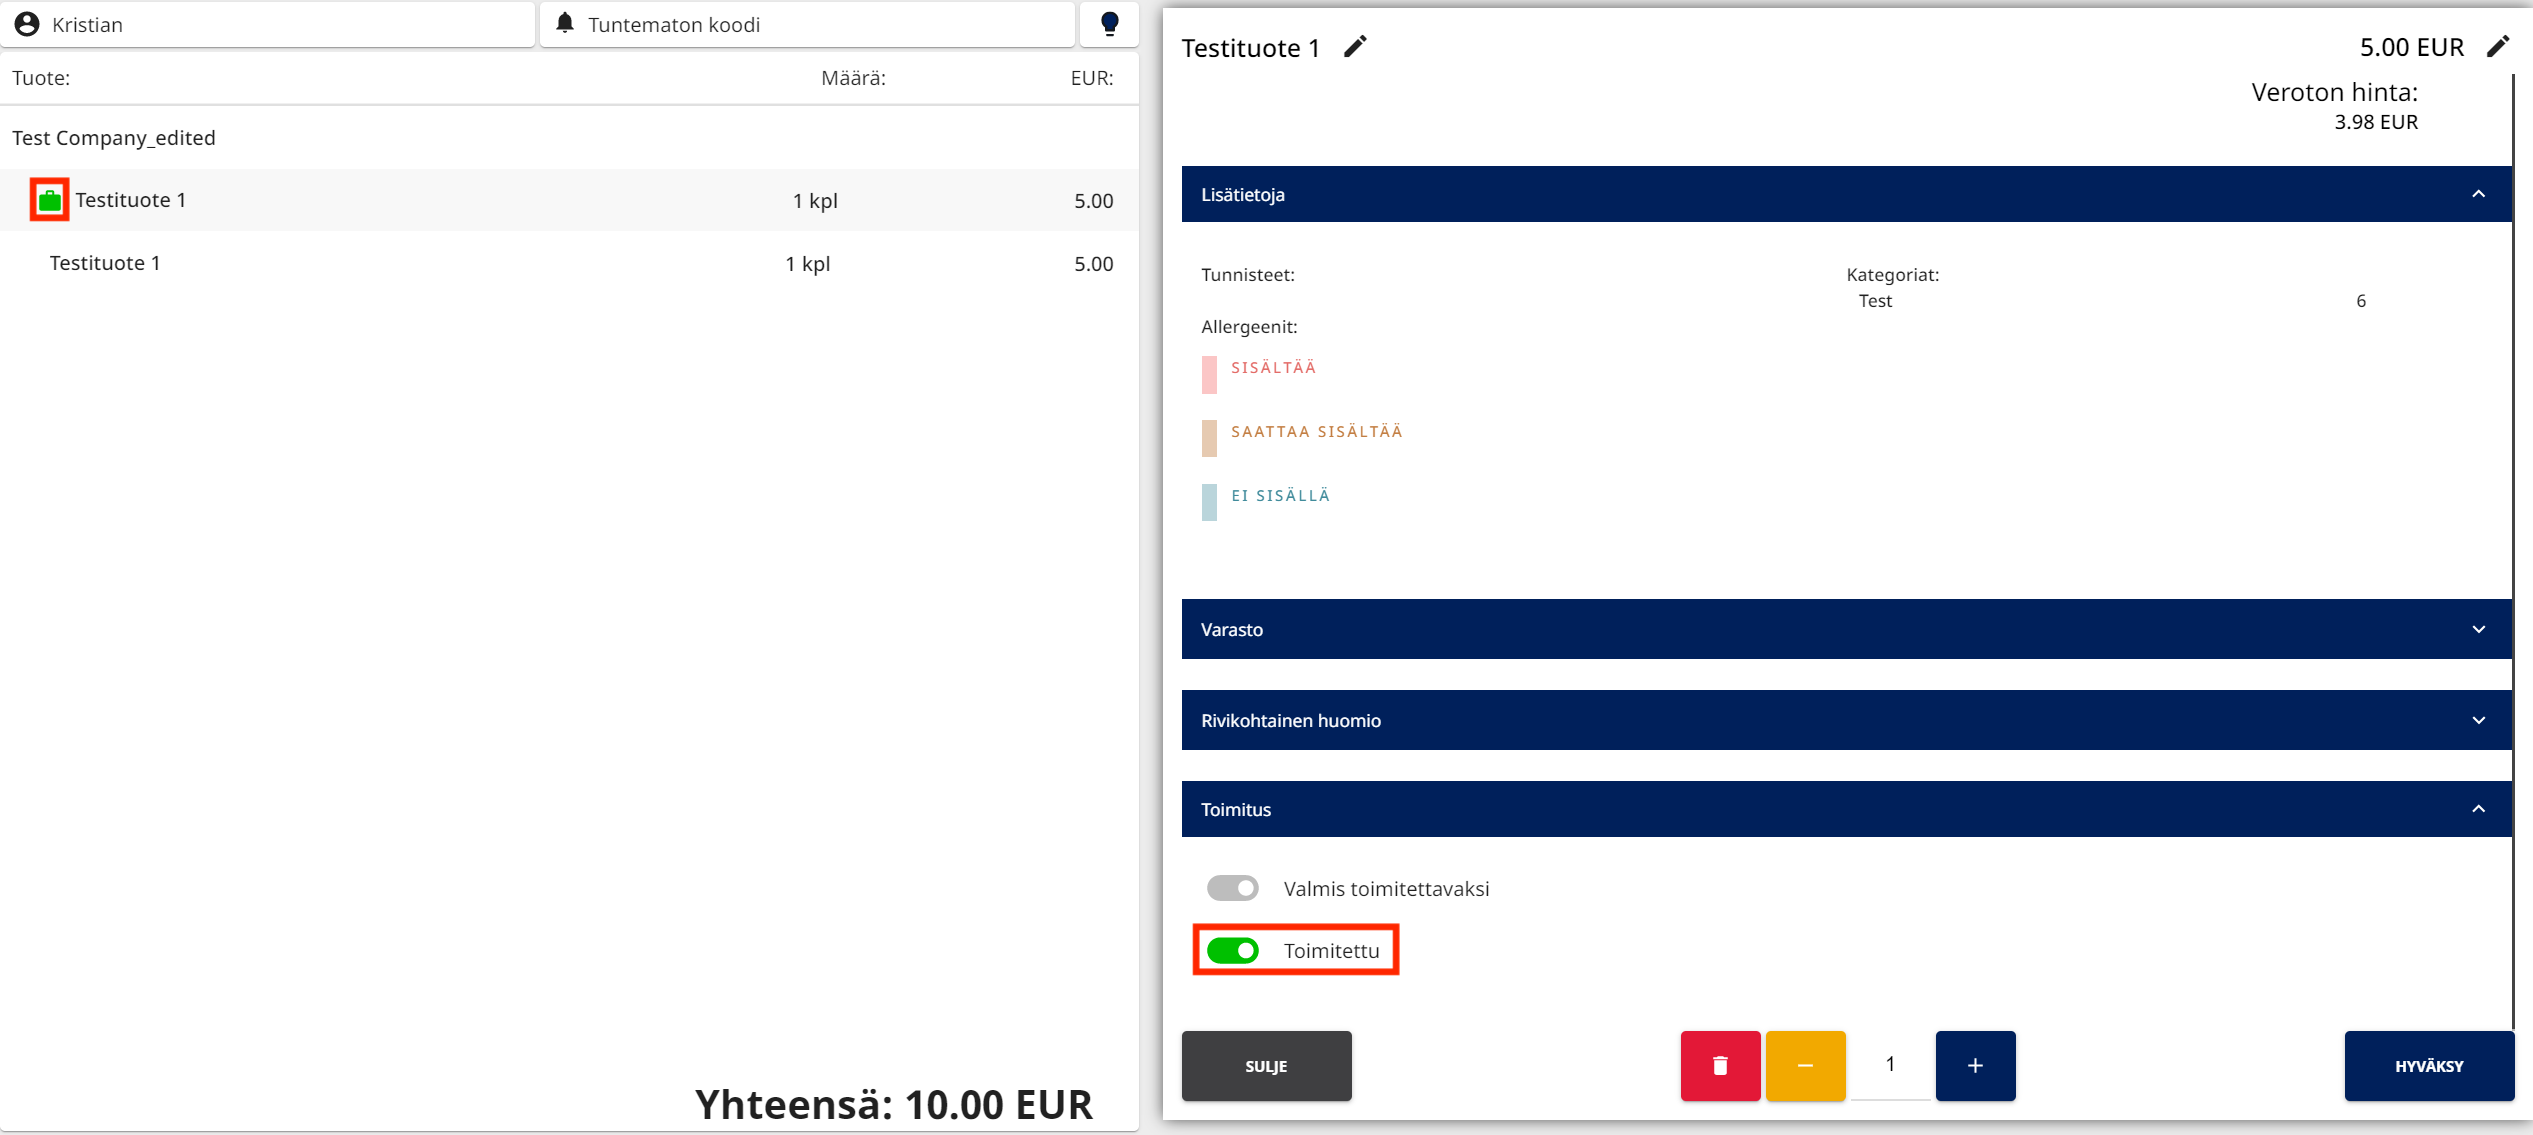Collapse the Toimitus section chevron
Viewport: 2533px width, 1135px height.
pyautogui.click(x=2477, y=809)
